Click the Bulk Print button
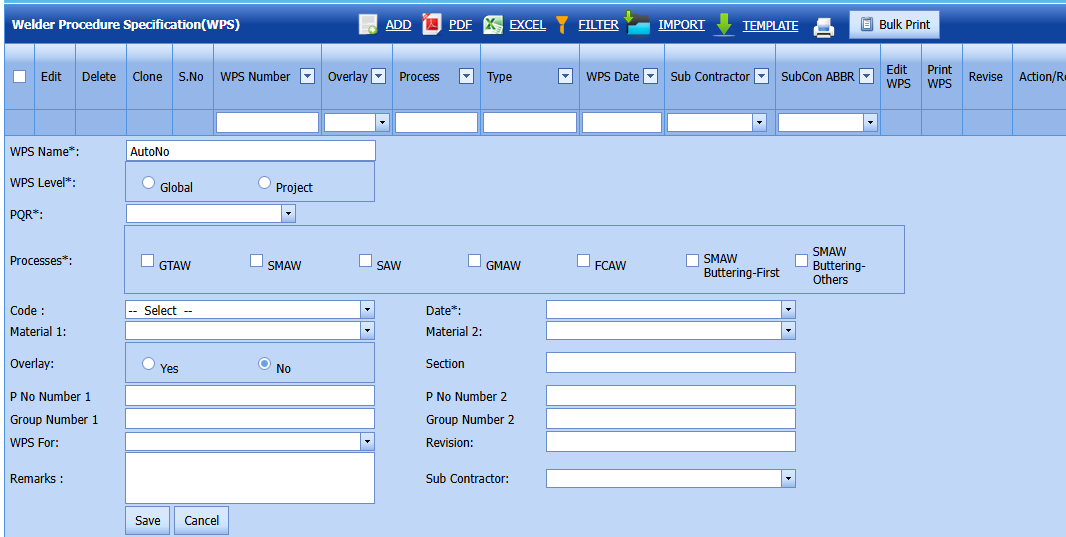Screen dimensions: 1066x537 [894, 25]
